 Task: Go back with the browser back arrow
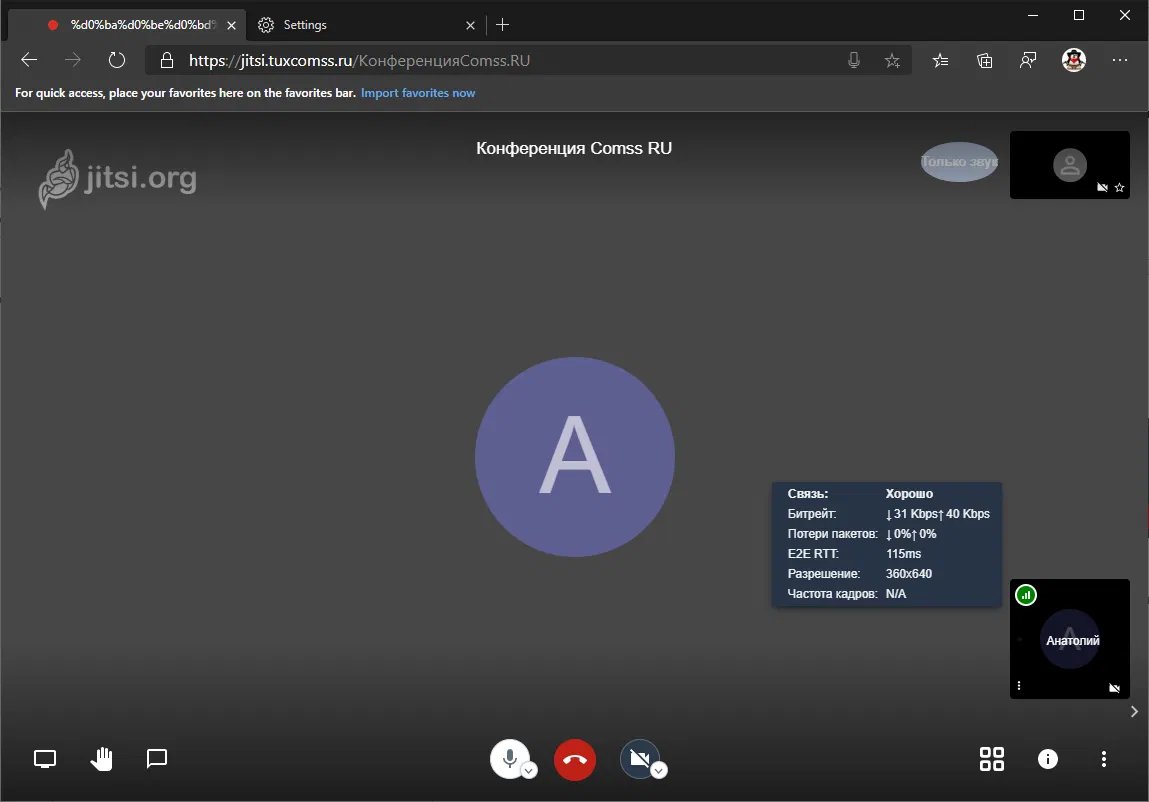[29, 60]
